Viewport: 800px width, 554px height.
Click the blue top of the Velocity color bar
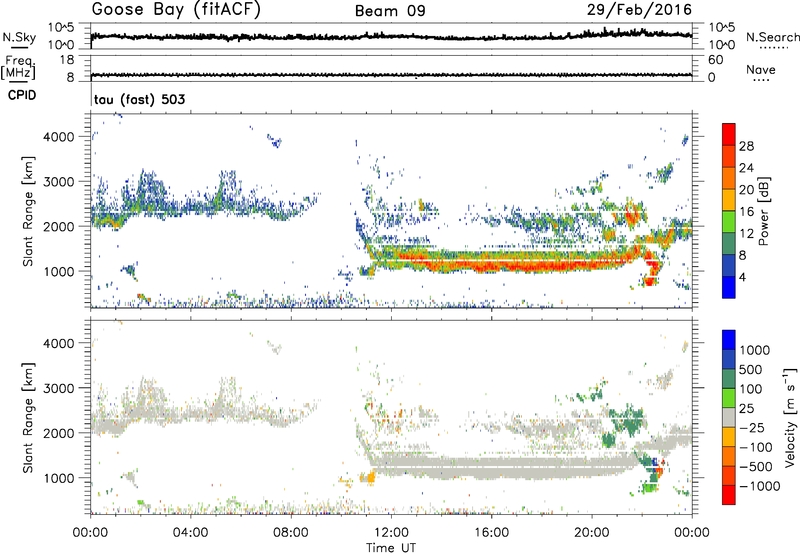click(729, 340)
